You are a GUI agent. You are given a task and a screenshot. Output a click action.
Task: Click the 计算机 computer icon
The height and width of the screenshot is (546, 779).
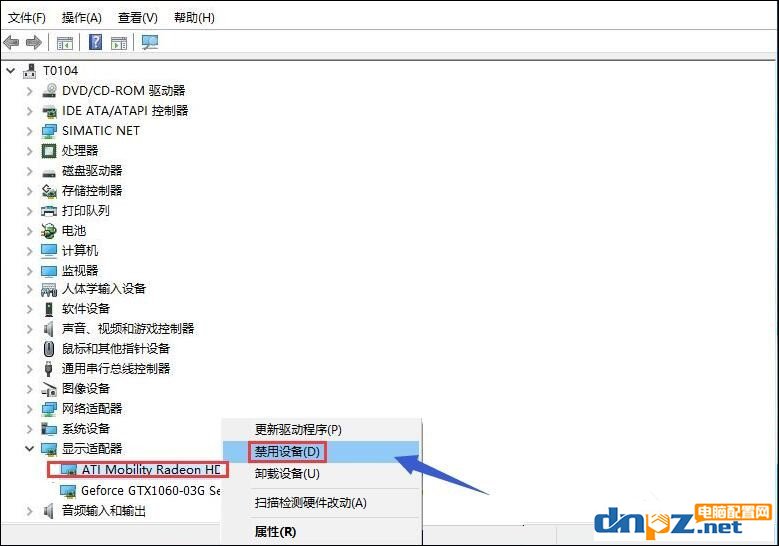click(49, 250)
